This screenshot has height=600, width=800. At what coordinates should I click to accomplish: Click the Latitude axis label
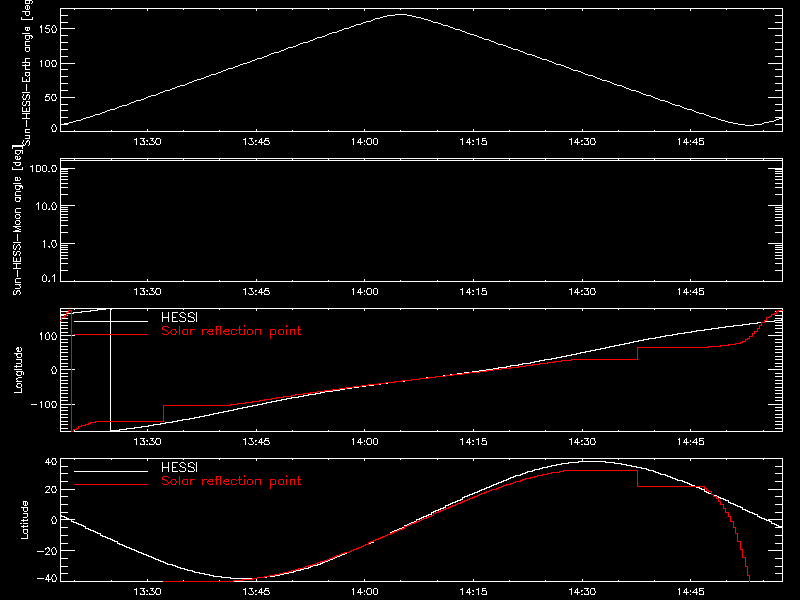24,520
